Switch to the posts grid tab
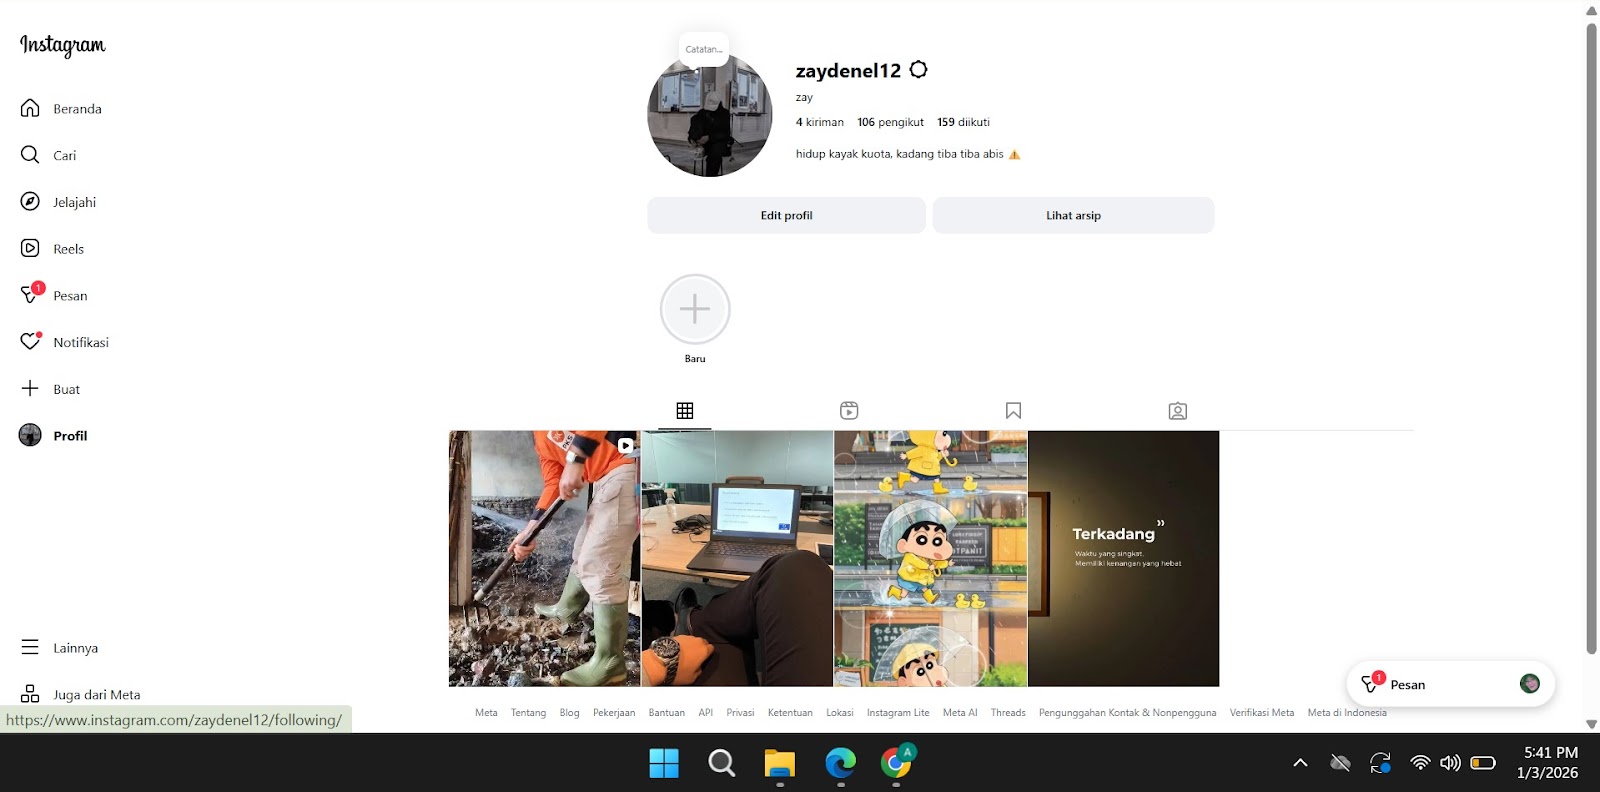The image size is (1600, 792). click(685, 411)
